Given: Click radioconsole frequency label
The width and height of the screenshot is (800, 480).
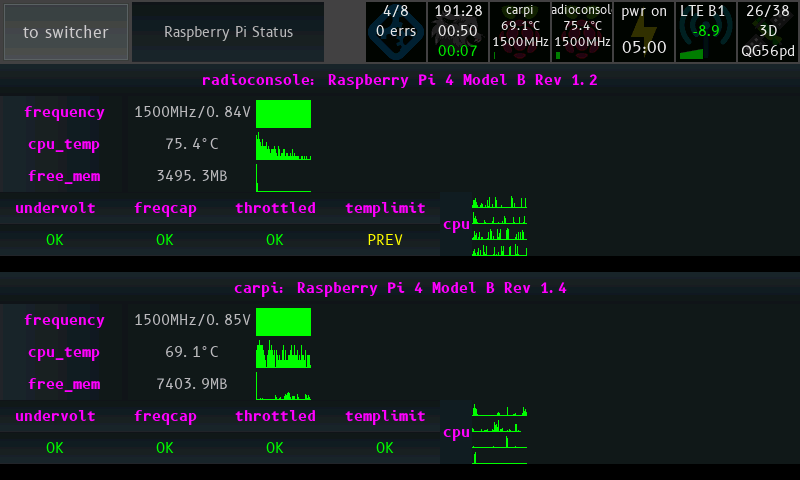Looking at the screenshot, I should 64,112.
